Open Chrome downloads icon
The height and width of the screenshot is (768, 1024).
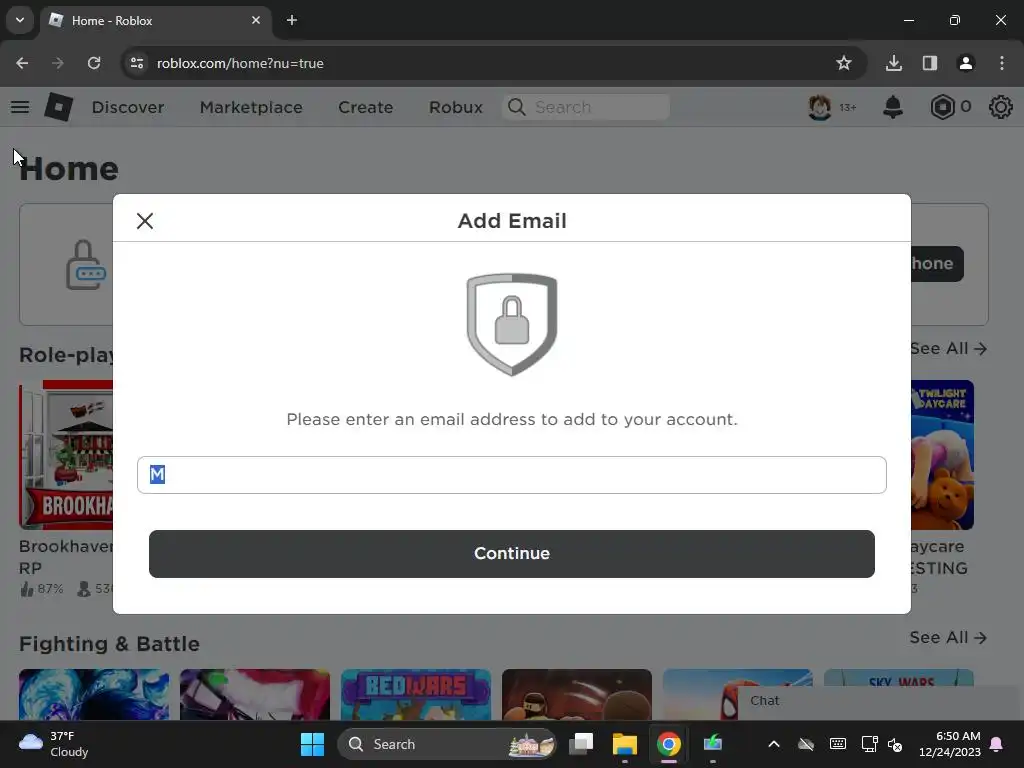pyautogui.click(x=894, y=63)
